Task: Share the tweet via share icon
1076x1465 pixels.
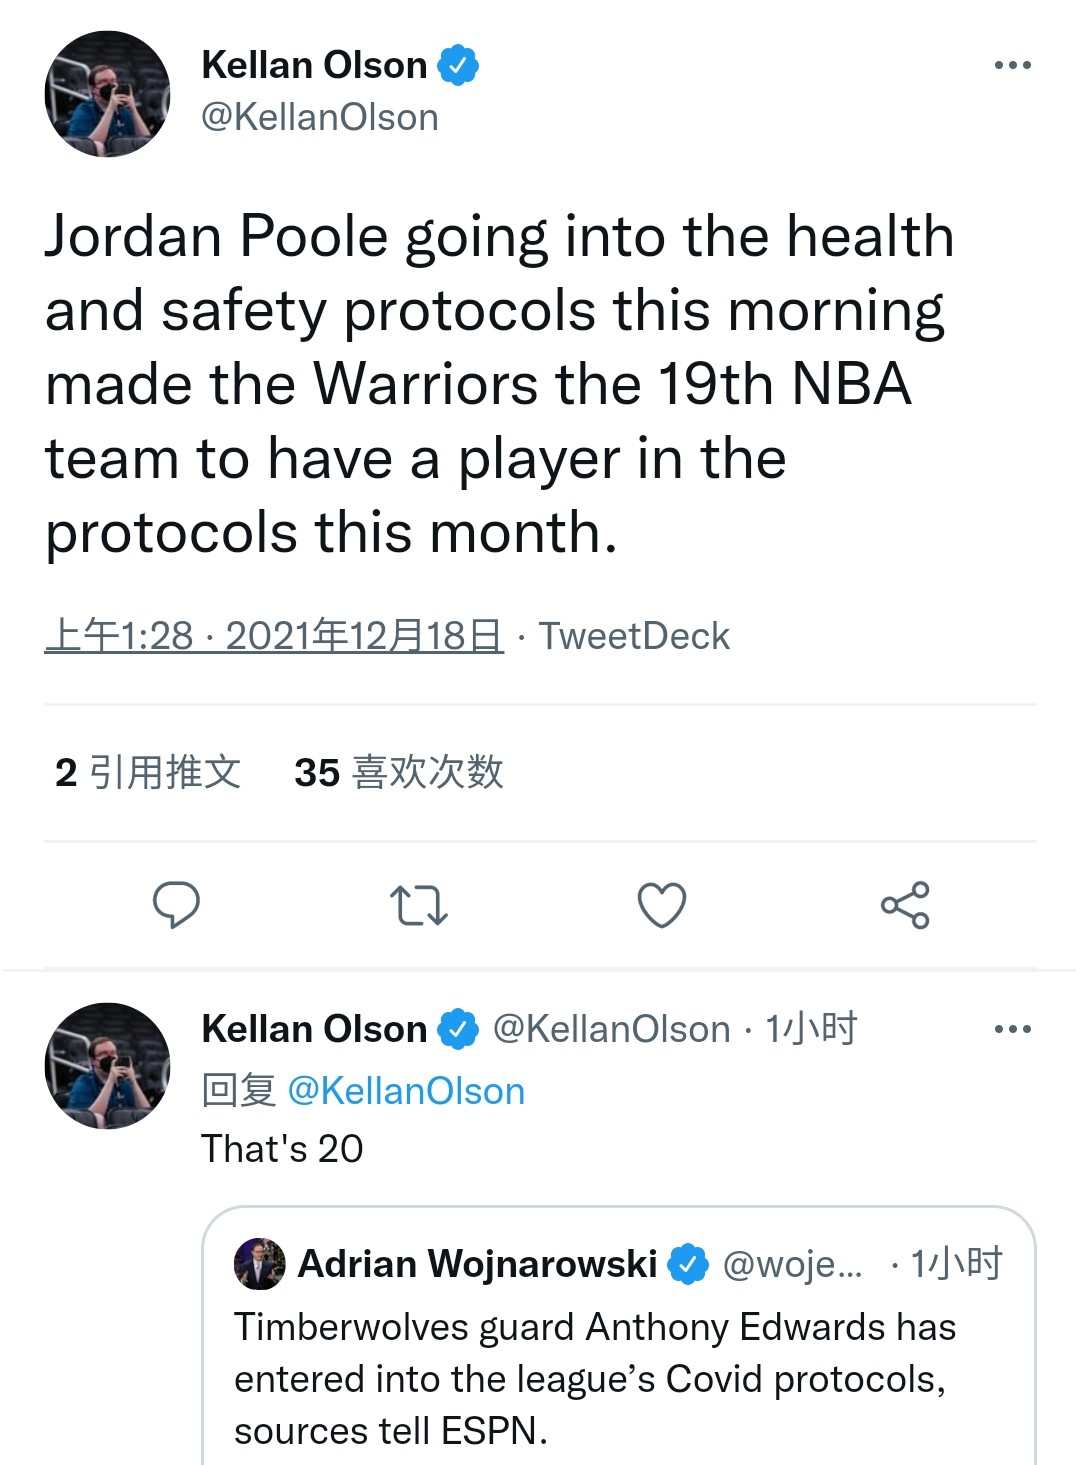Action: (x=905, y=905)
